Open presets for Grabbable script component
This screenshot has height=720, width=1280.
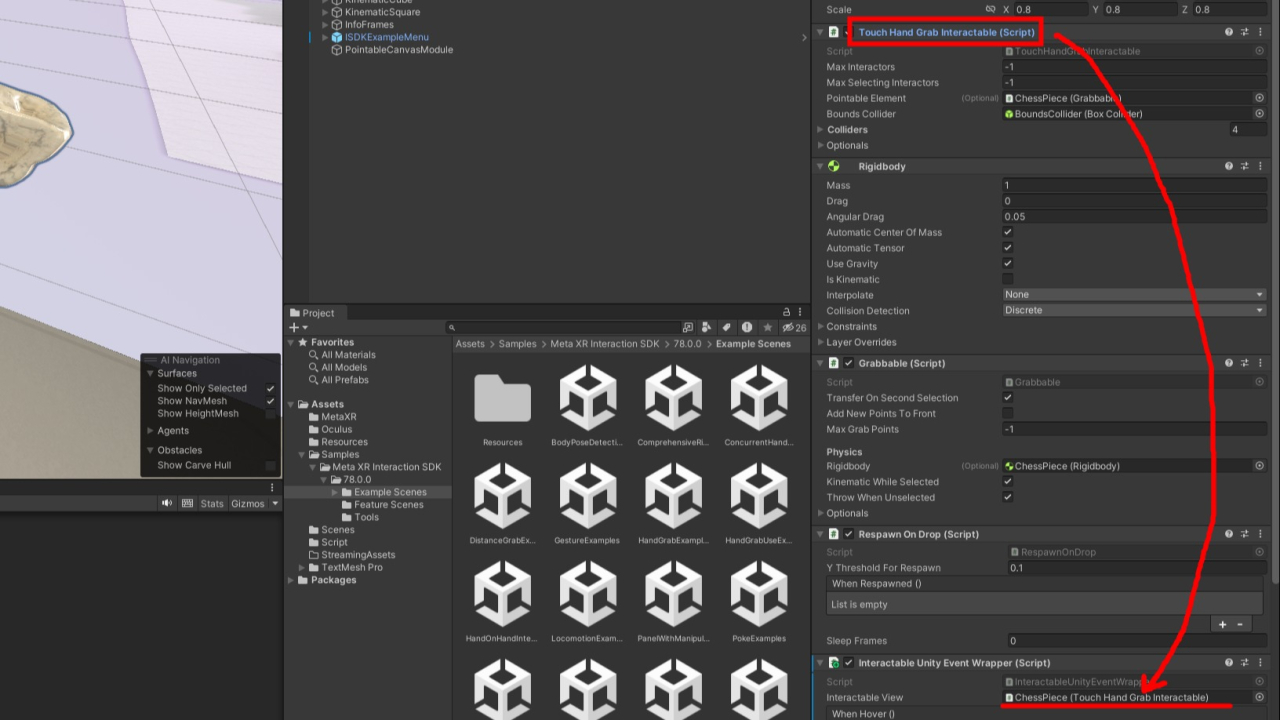pyautogui.click(x=1245, y=363)
